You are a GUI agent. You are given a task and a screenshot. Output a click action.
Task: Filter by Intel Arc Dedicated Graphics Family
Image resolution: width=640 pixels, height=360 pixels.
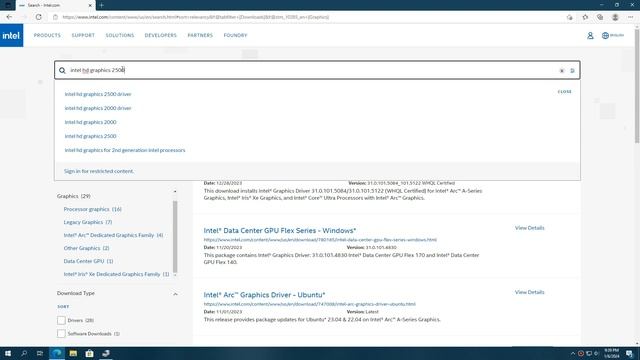tap(113, 235)
